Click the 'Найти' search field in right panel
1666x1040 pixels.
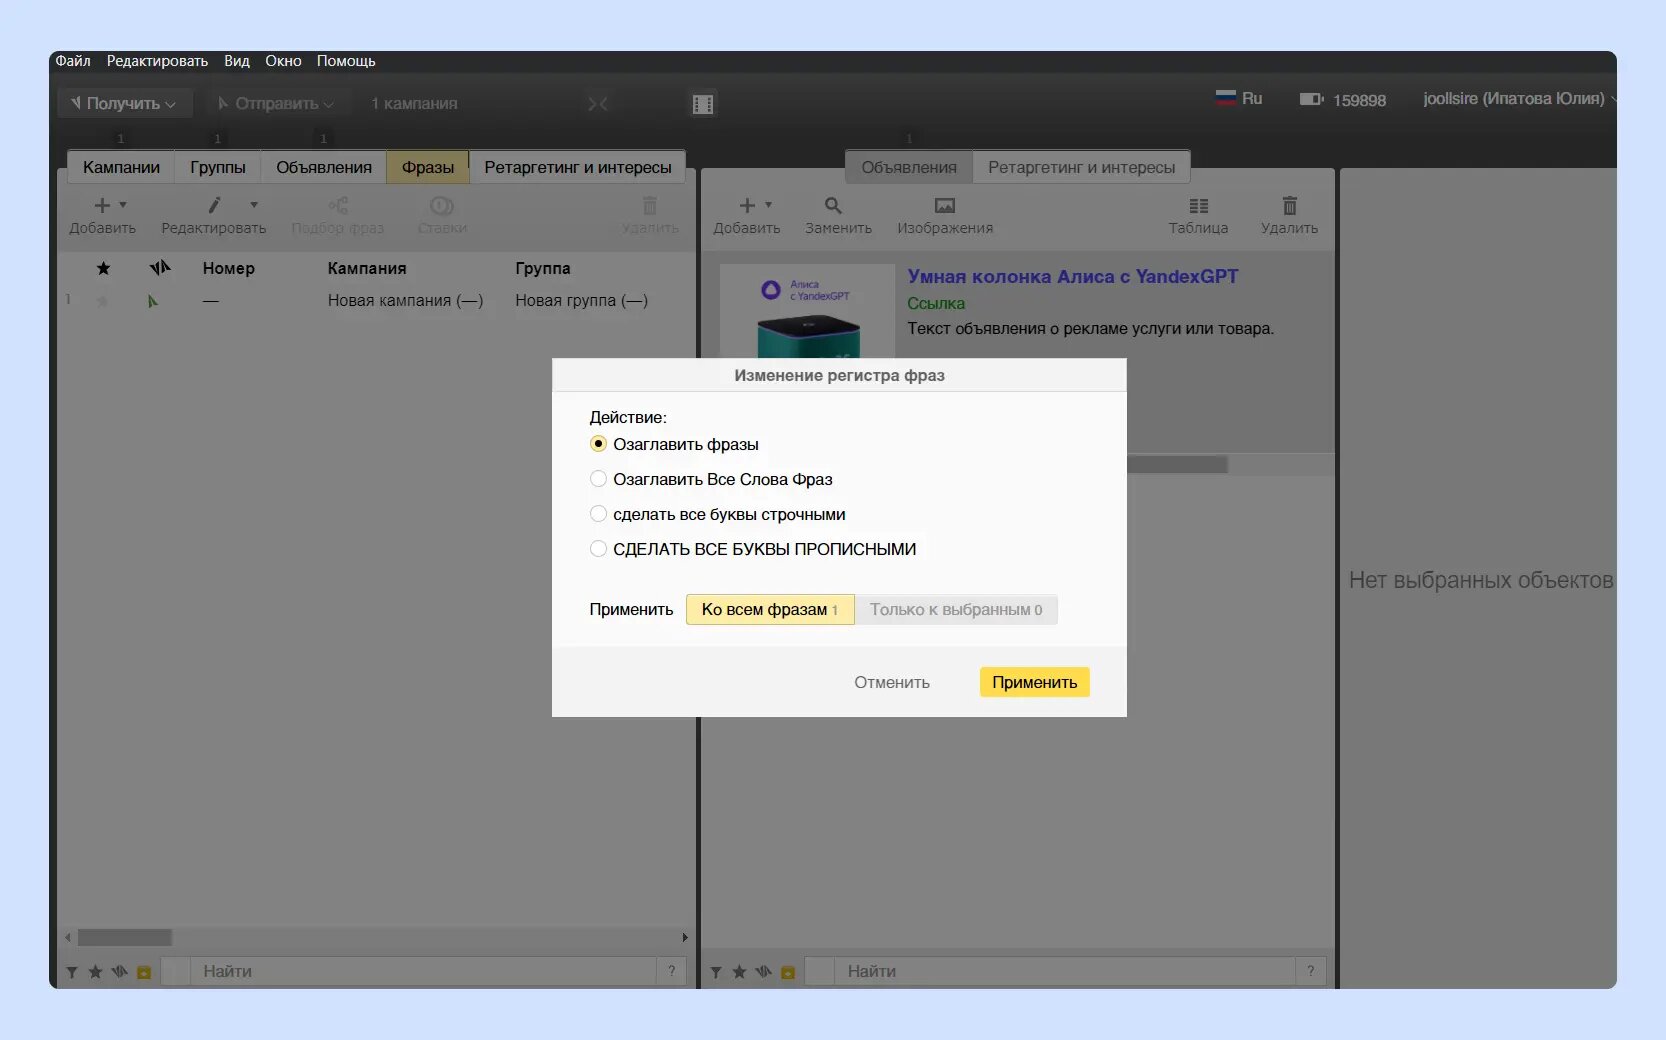coord(1066,971)
